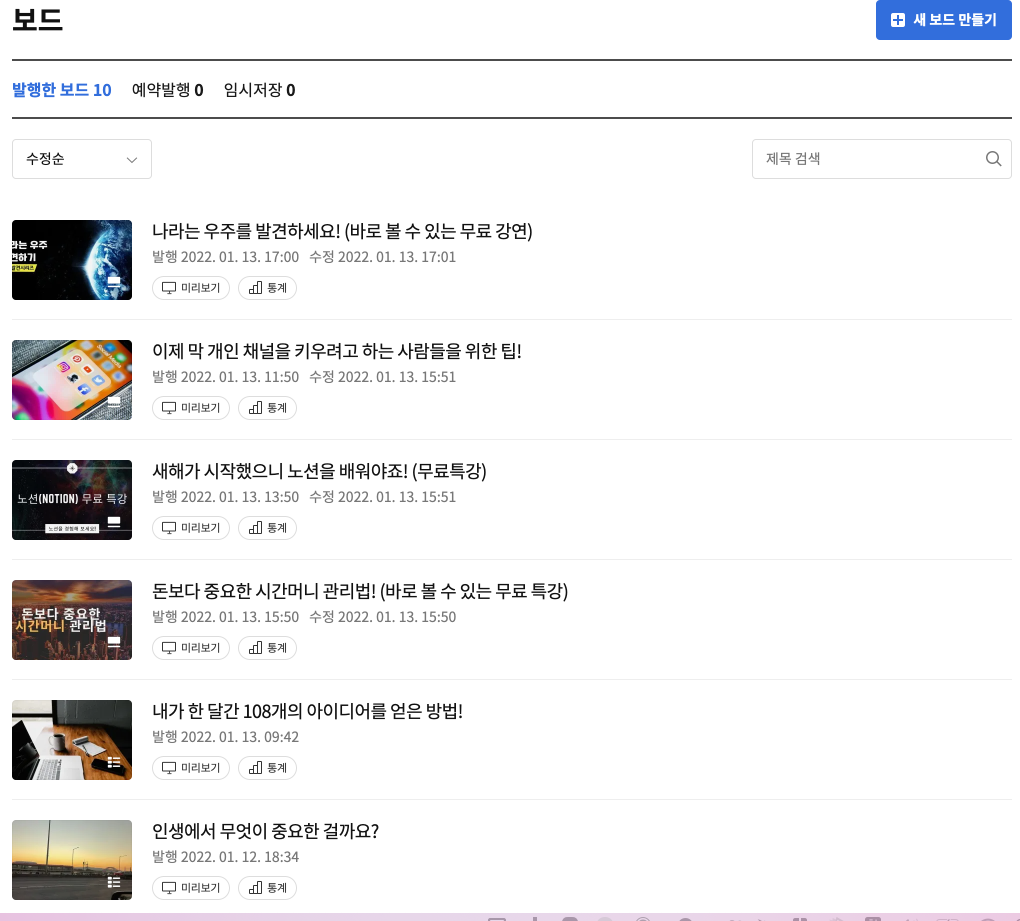Viewport: 1020px width, 921px height.
Task: Click the 제목 검색 search input field
Action: pos(870,159)
